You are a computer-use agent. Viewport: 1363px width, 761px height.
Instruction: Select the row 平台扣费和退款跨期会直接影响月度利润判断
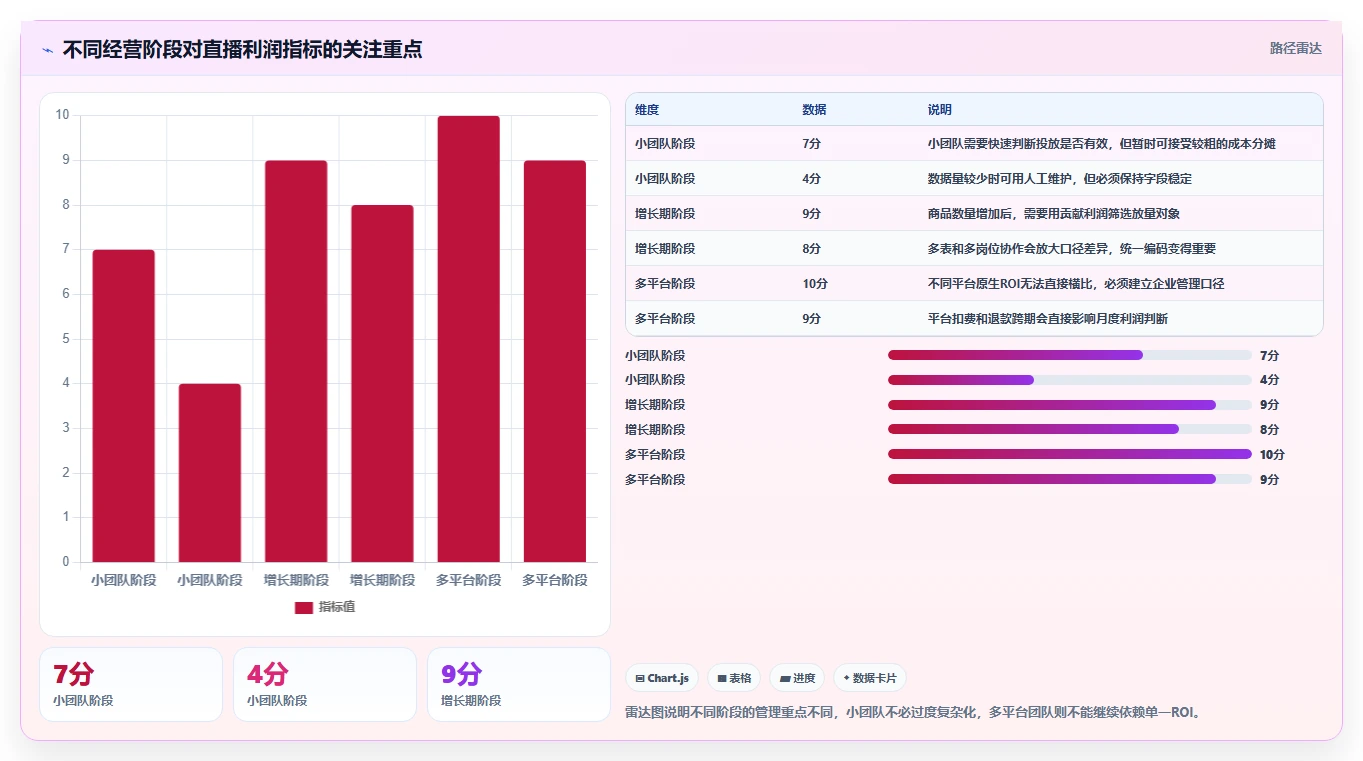(974, 319)
